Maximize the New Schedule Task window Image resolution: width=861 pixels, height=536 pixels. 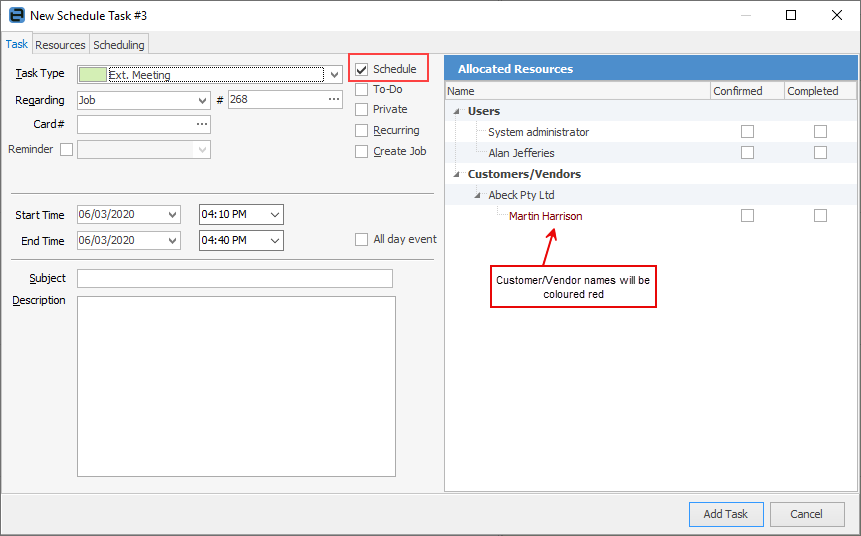[791, 15]
